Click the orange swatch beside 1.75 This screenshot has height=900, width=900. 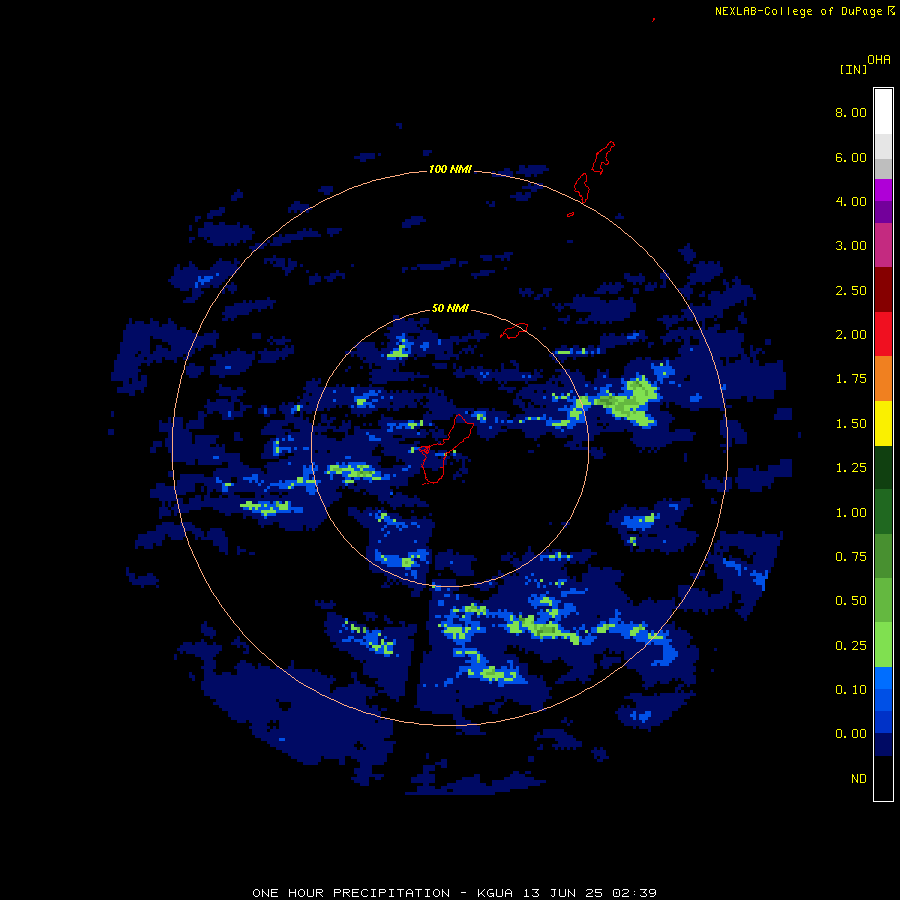[883, 379]
